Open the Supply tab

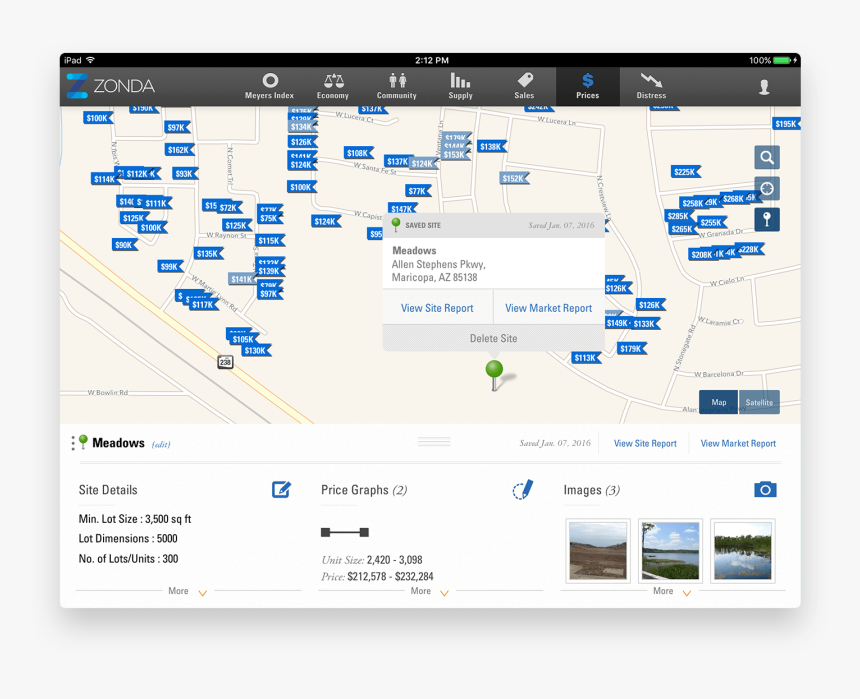point(460,87)
